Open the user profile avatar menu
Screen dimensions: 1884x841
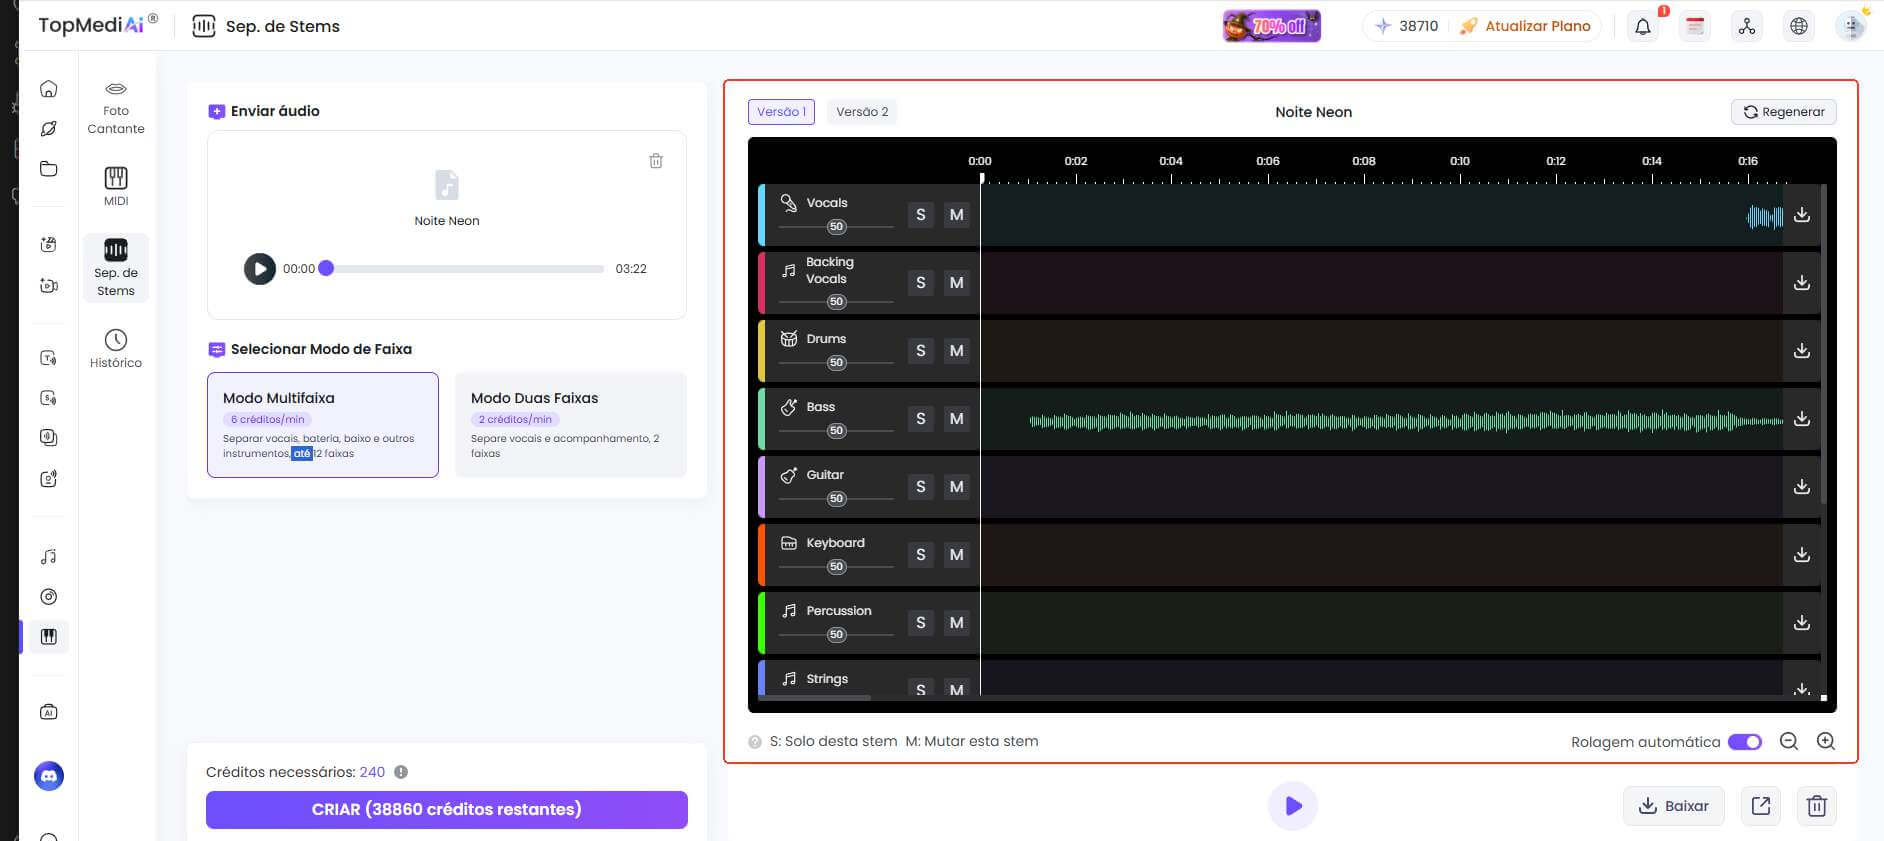[1851, 27]
